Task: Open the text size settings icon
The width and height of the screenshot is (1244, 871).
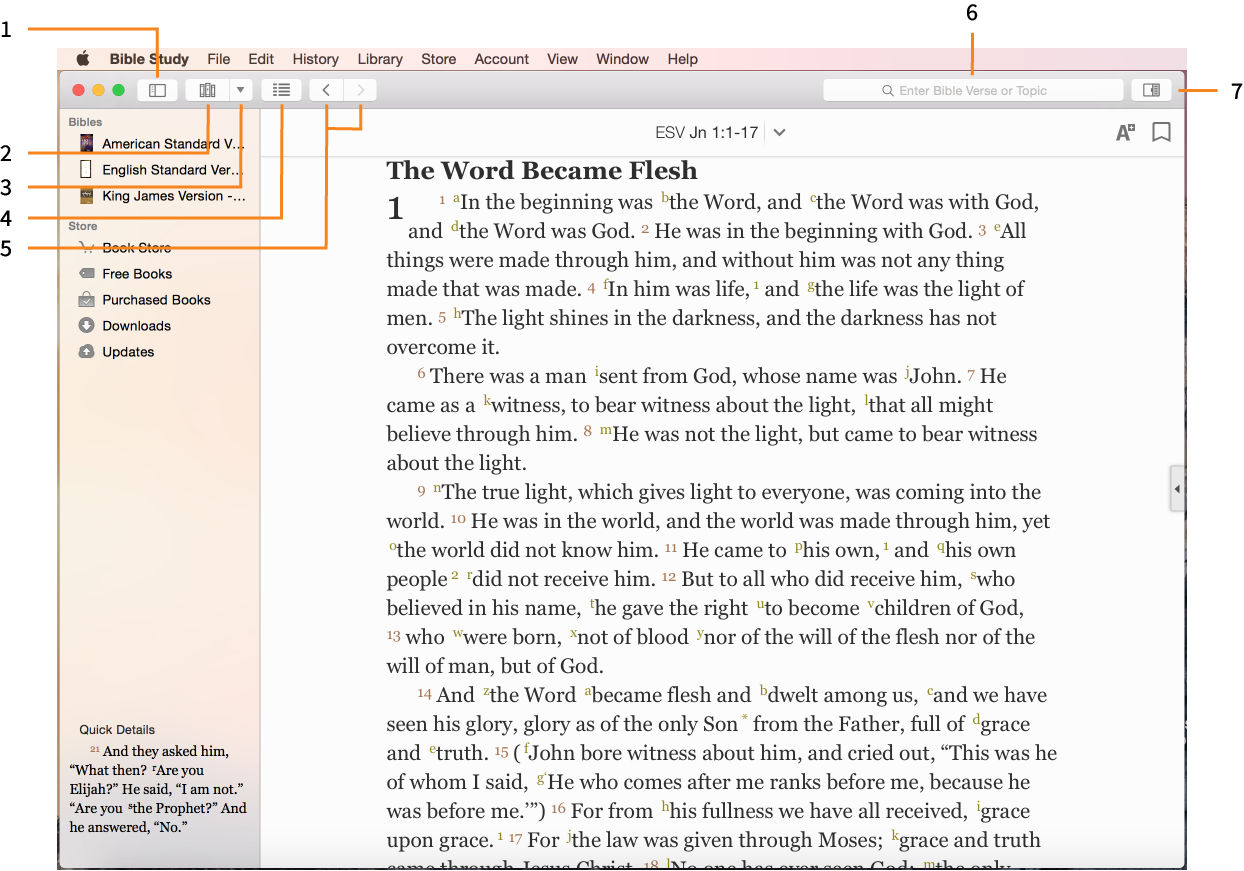Action: [1125, 132]
